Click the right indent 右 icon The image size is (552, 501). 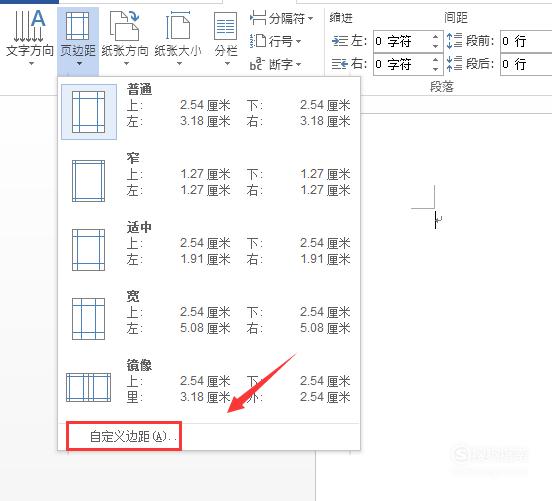click(340, 64)
